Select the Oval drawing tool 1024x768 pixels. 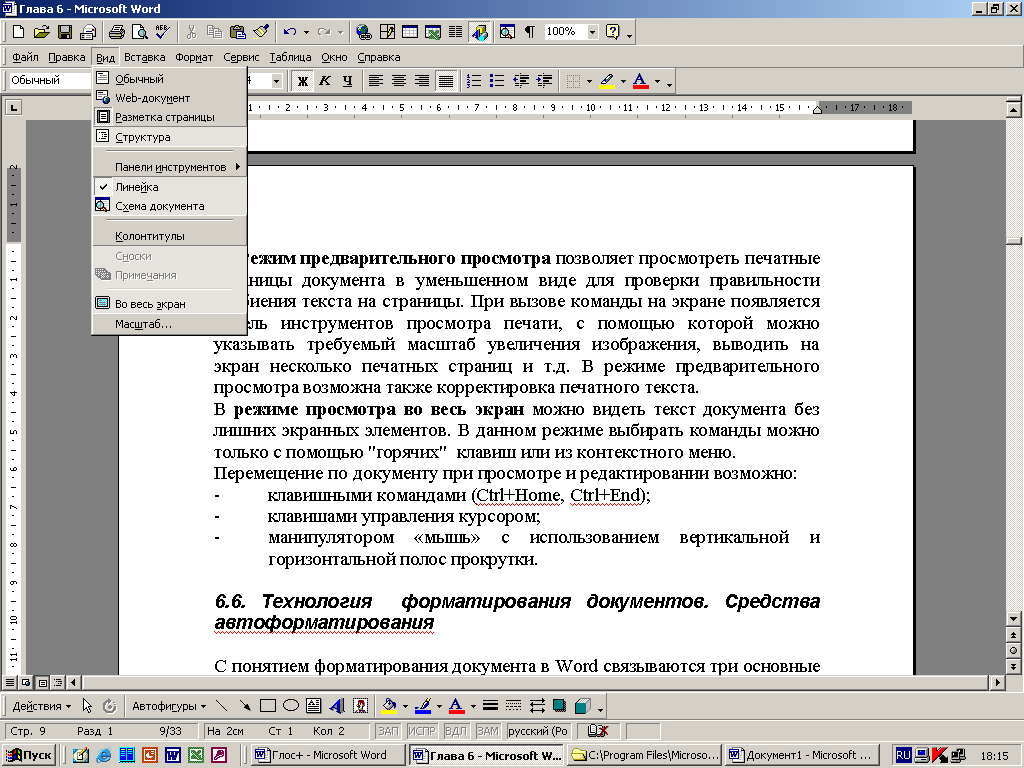coord(290,706)
